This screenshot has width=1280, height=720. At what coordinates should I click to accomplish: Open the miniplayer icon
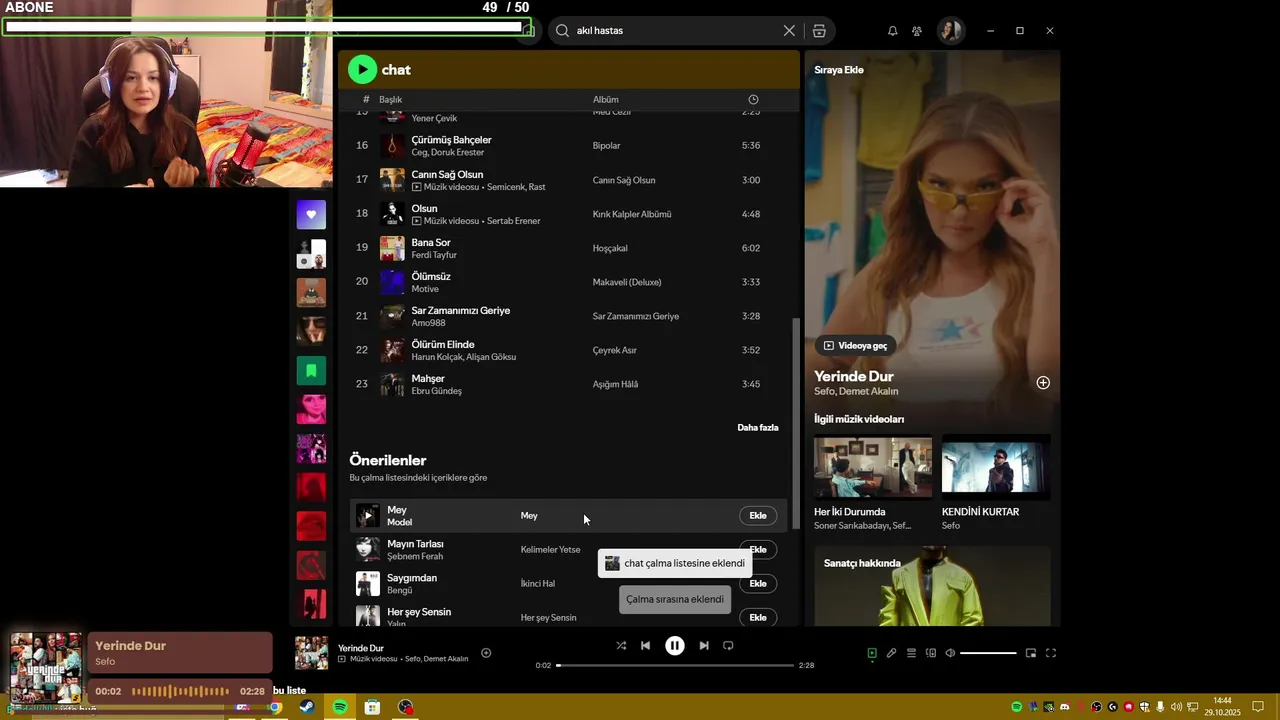coord(1031,653)
